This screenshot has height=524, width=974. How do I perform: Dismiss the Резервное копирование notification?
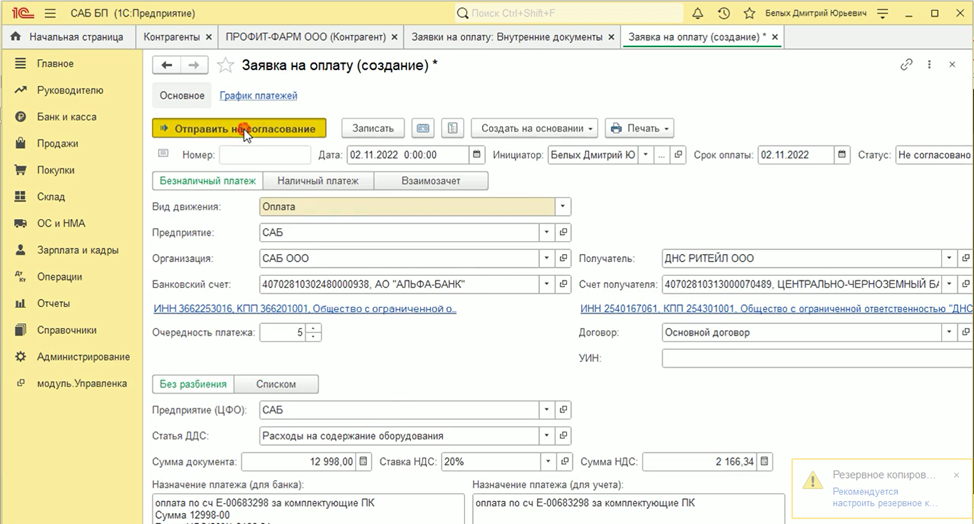coord(956,475)
